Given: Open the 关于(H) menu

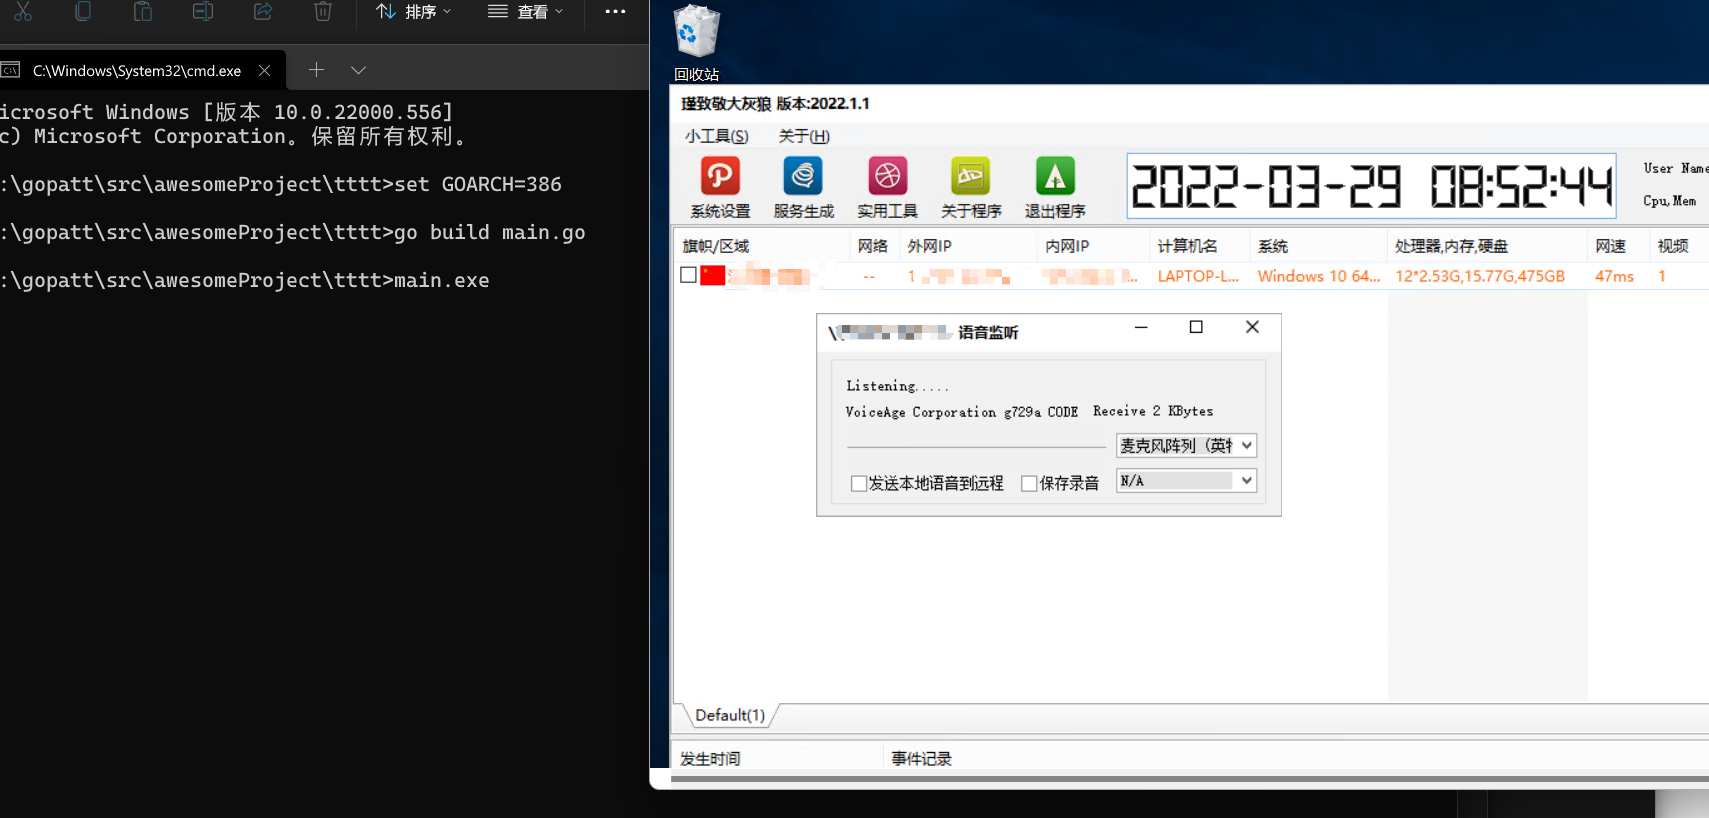Looking at the screenshot, I should [804, 136].
